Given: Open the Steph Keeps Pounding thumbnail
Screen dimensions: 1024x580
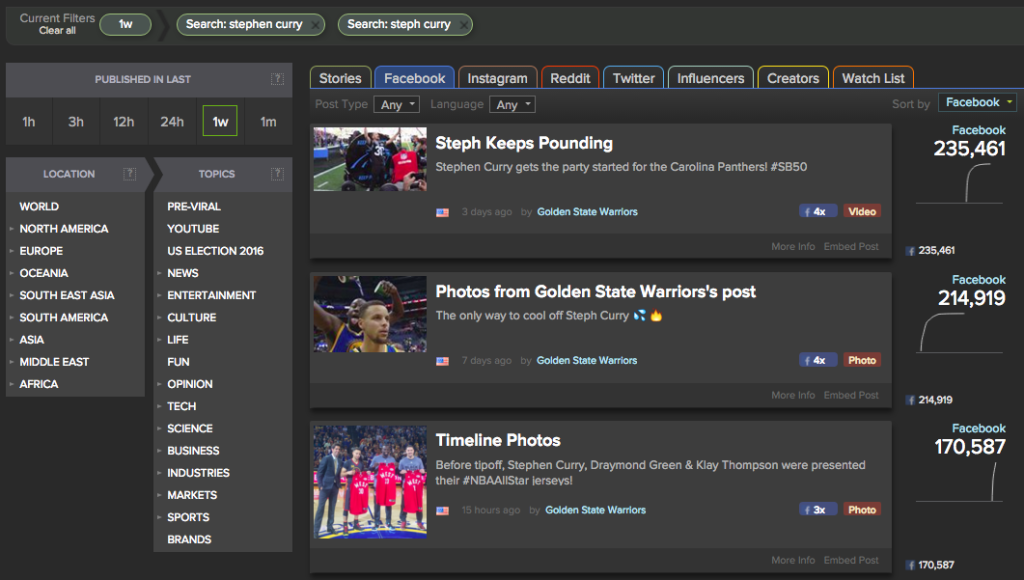Looking at the screenshot, I should 369,159.
